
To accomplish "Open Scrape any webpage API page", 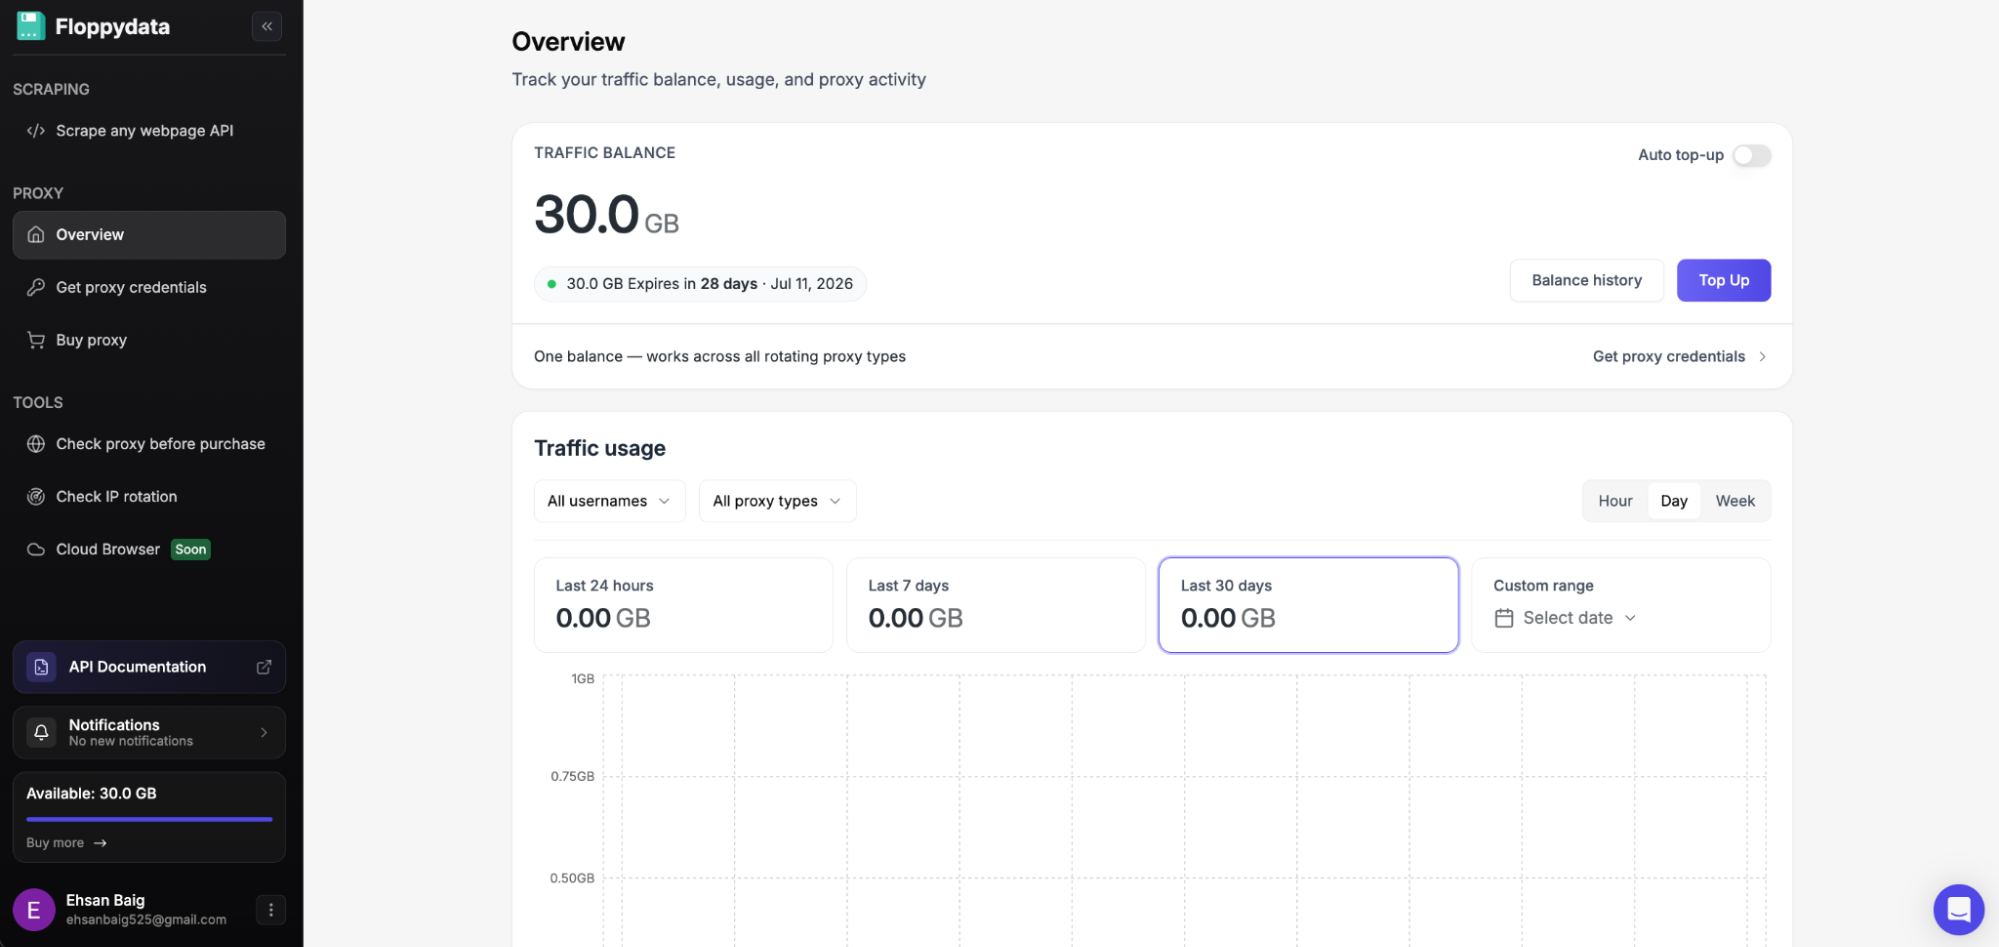I will 149,131.
